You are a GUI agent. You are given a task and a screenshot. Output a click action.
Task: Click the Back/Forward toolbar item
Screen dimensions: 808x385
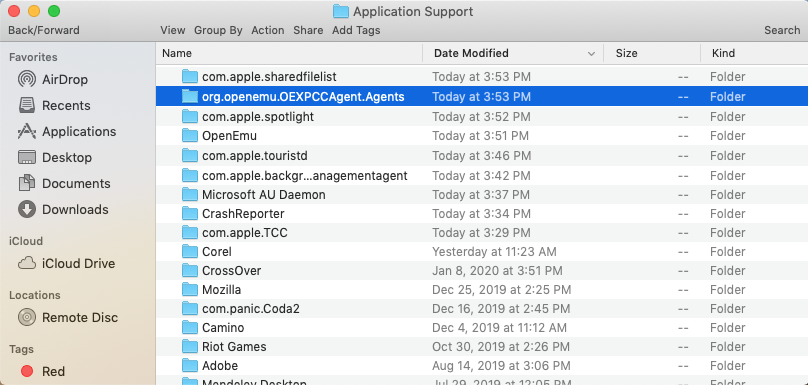44,30
